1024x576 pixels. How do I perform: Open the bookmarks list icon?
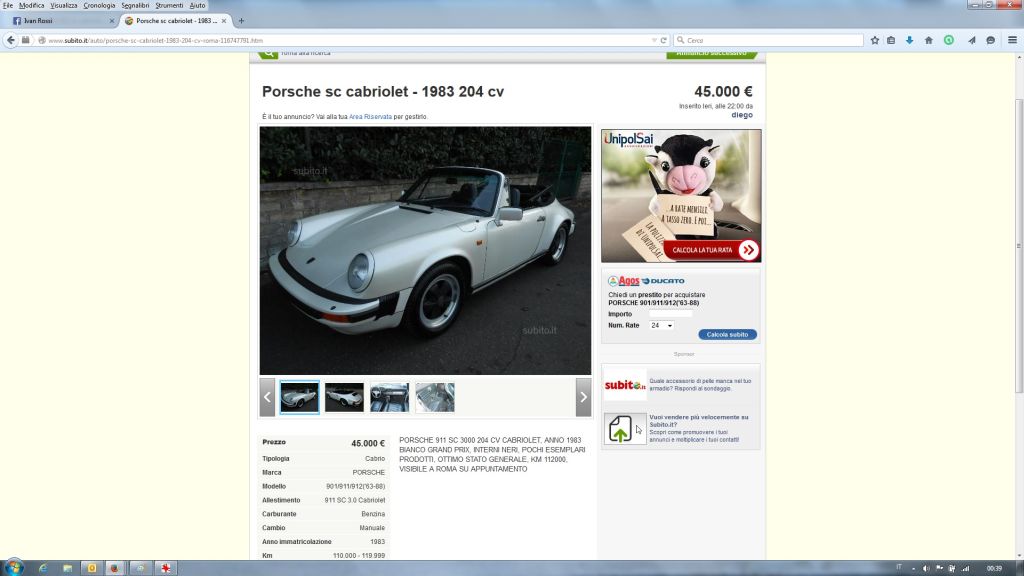(891, 40)
